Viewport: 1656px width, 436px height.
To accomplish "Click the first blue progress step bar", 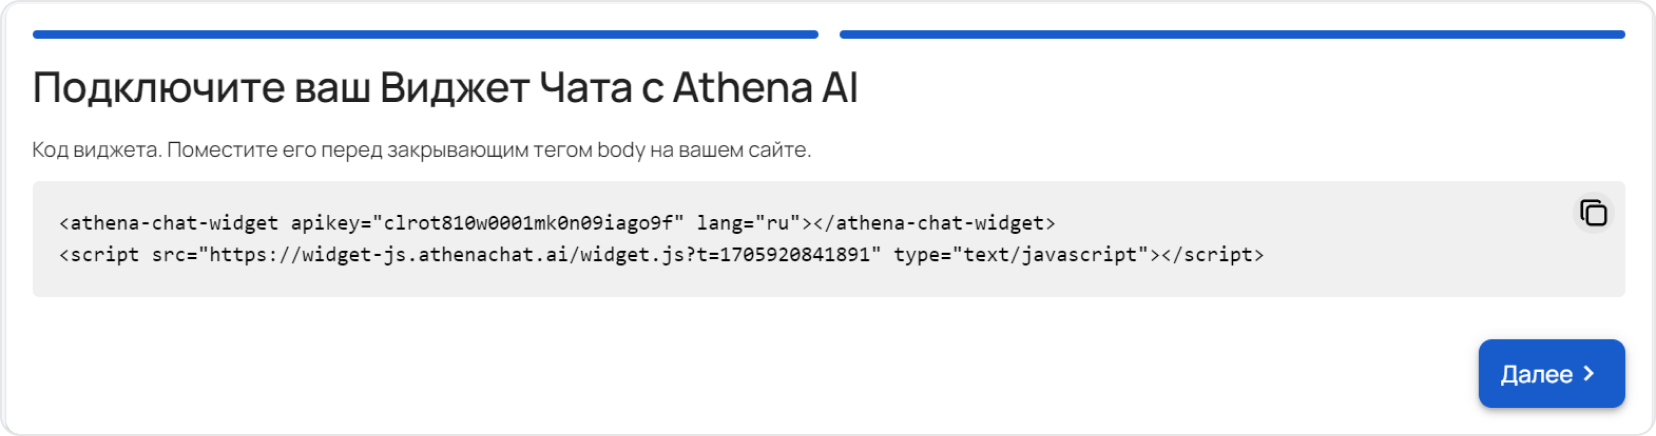I will coord(425,34).
